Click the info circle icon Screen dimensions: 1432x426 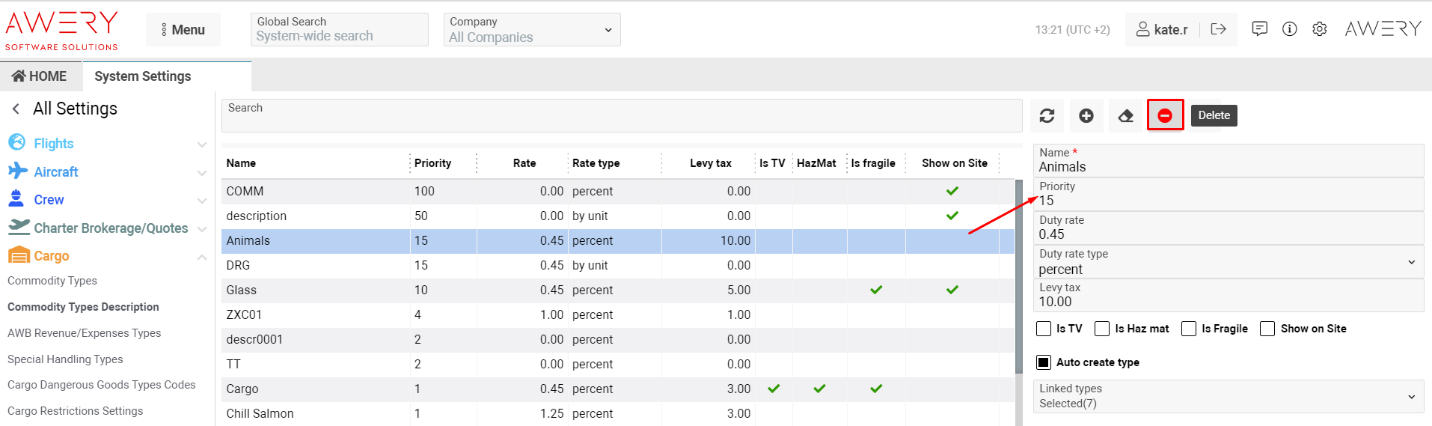click(x=1290, y=29)
